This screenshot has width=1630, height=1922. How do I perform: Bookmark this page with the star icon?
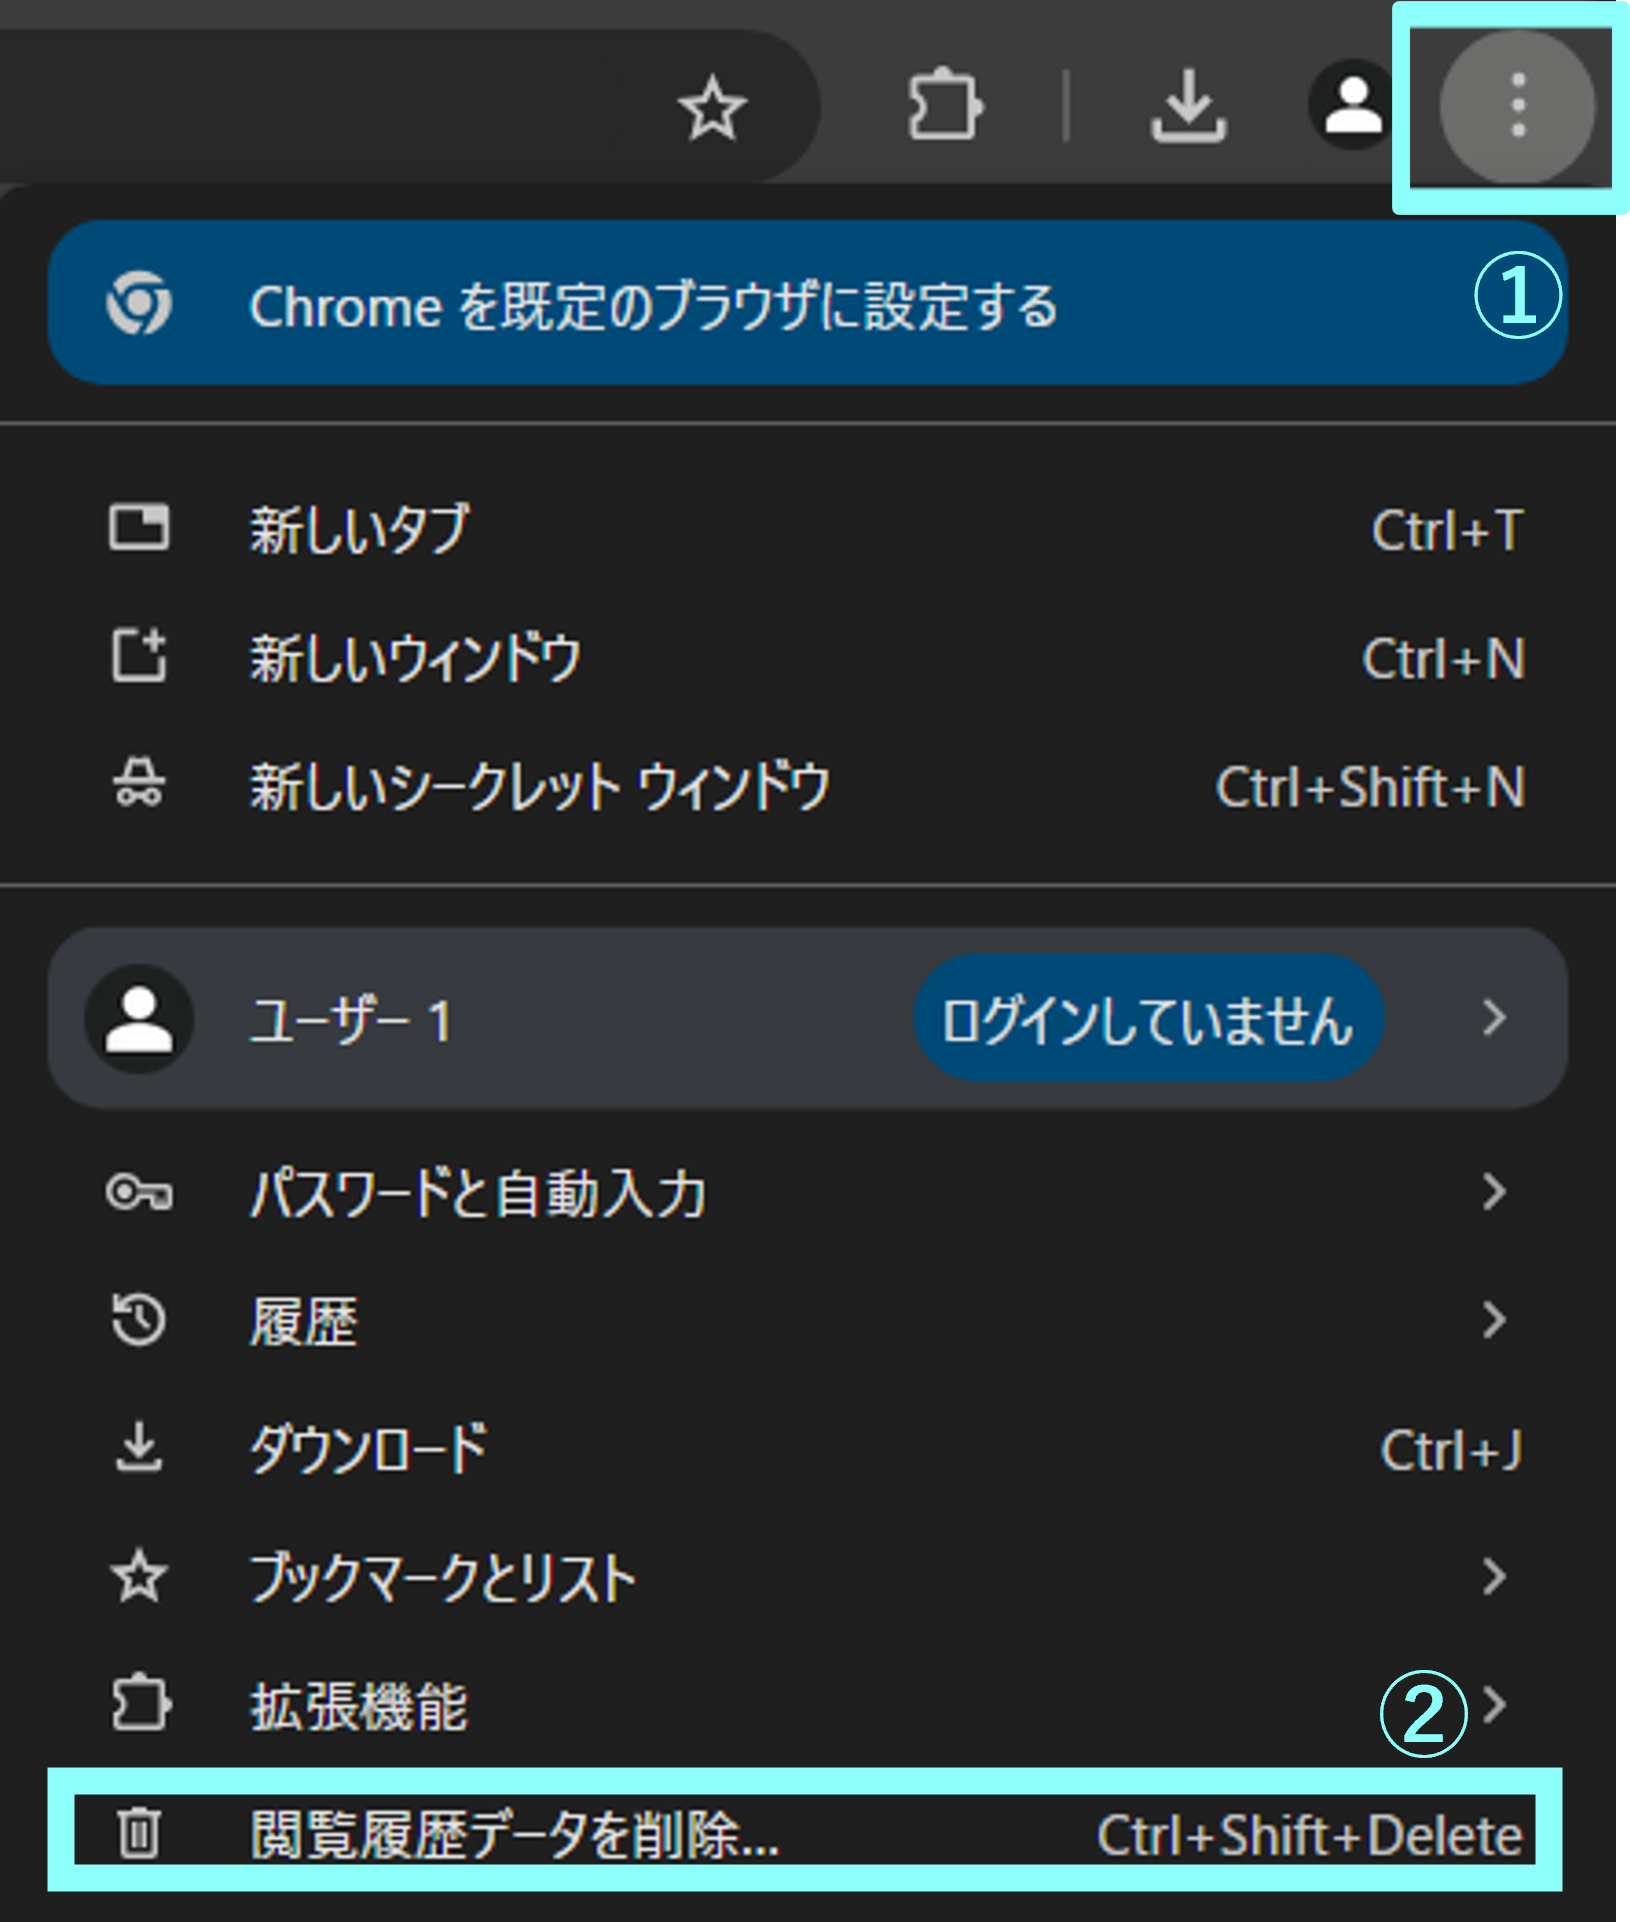(712, 107)
